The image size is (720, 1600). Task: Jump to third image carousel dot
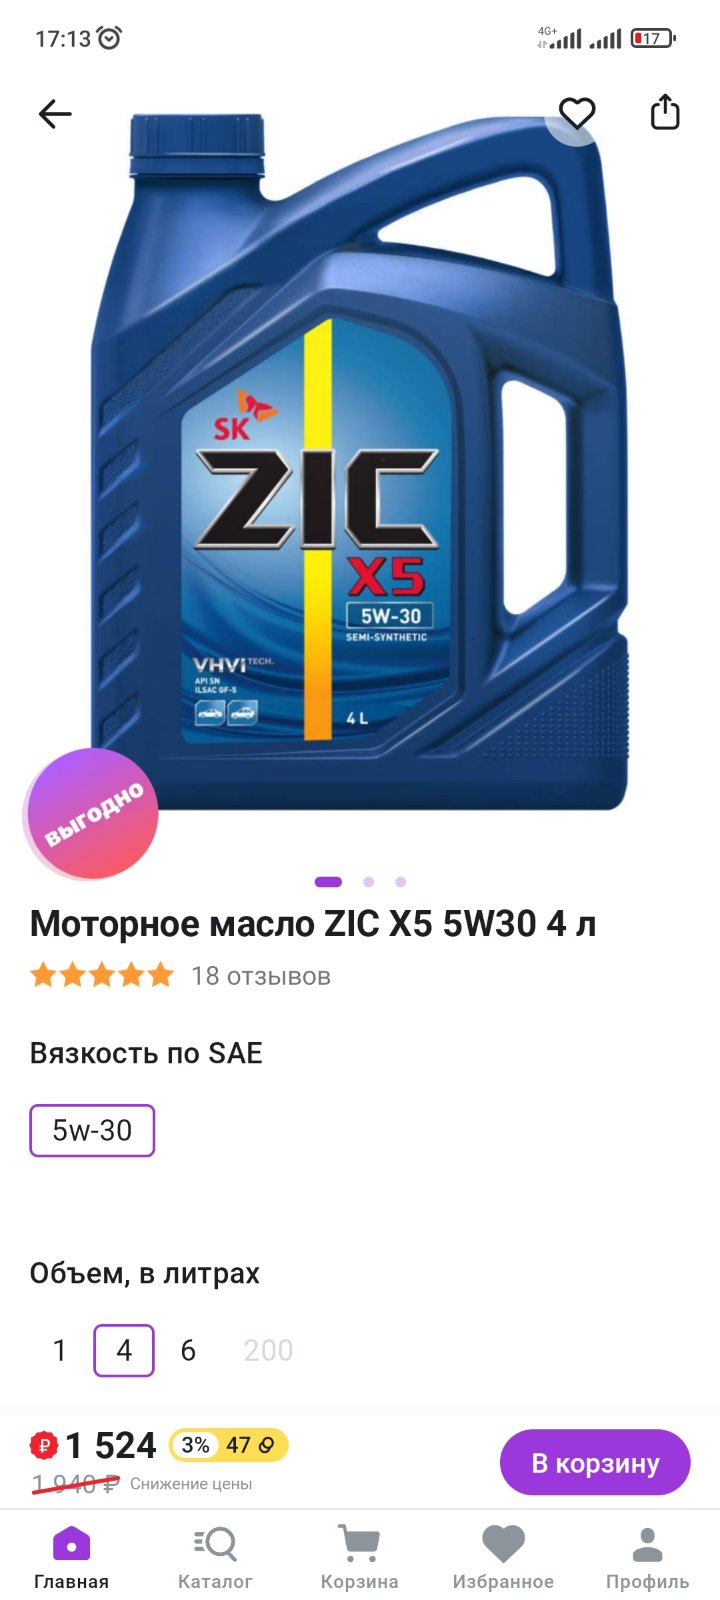[401, 882]
